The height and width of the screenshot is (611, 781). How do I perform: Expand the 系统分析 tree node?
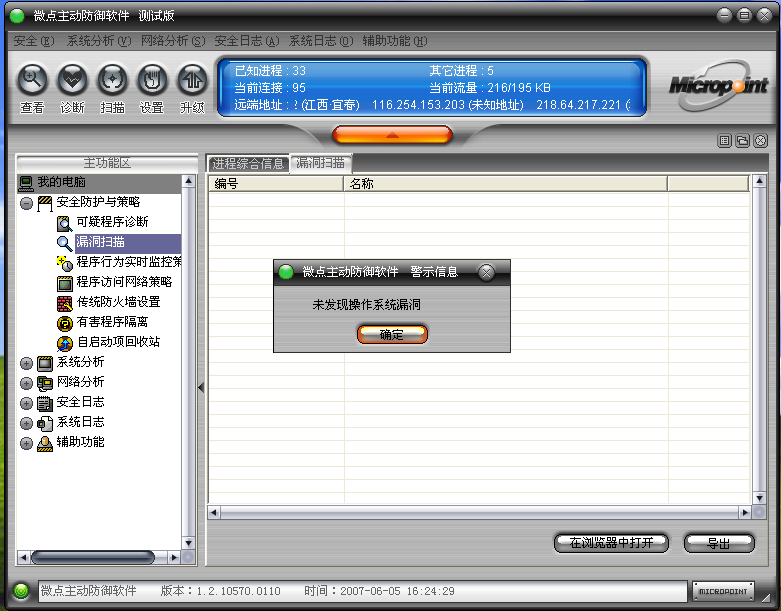(x=26, y=364)
